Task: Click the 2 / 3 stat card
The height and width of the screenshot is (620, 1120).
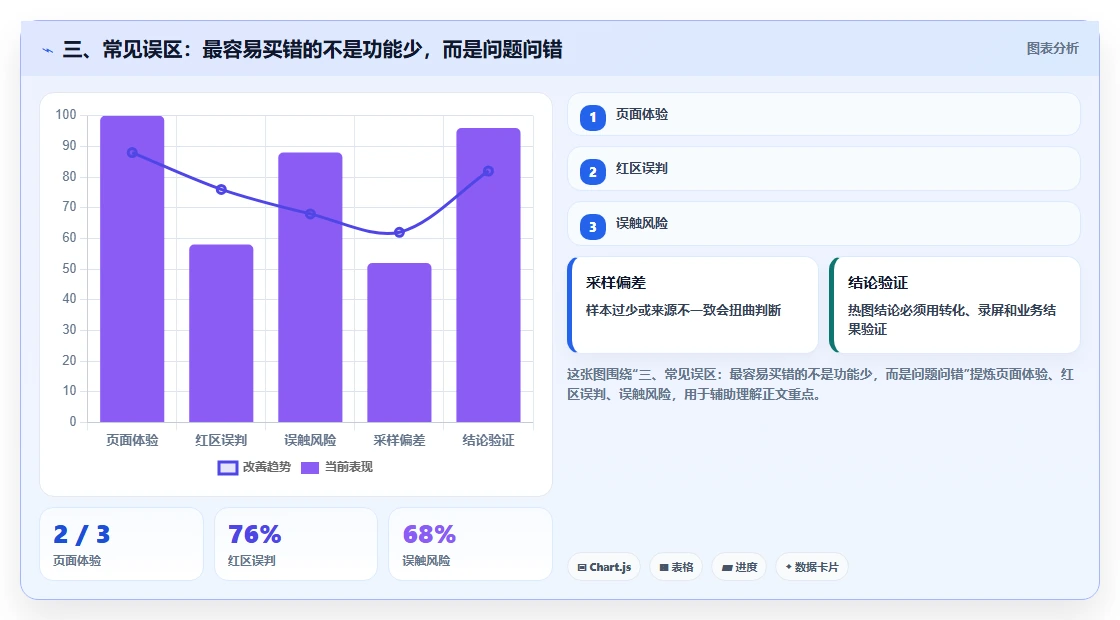Action: point(121,544)
